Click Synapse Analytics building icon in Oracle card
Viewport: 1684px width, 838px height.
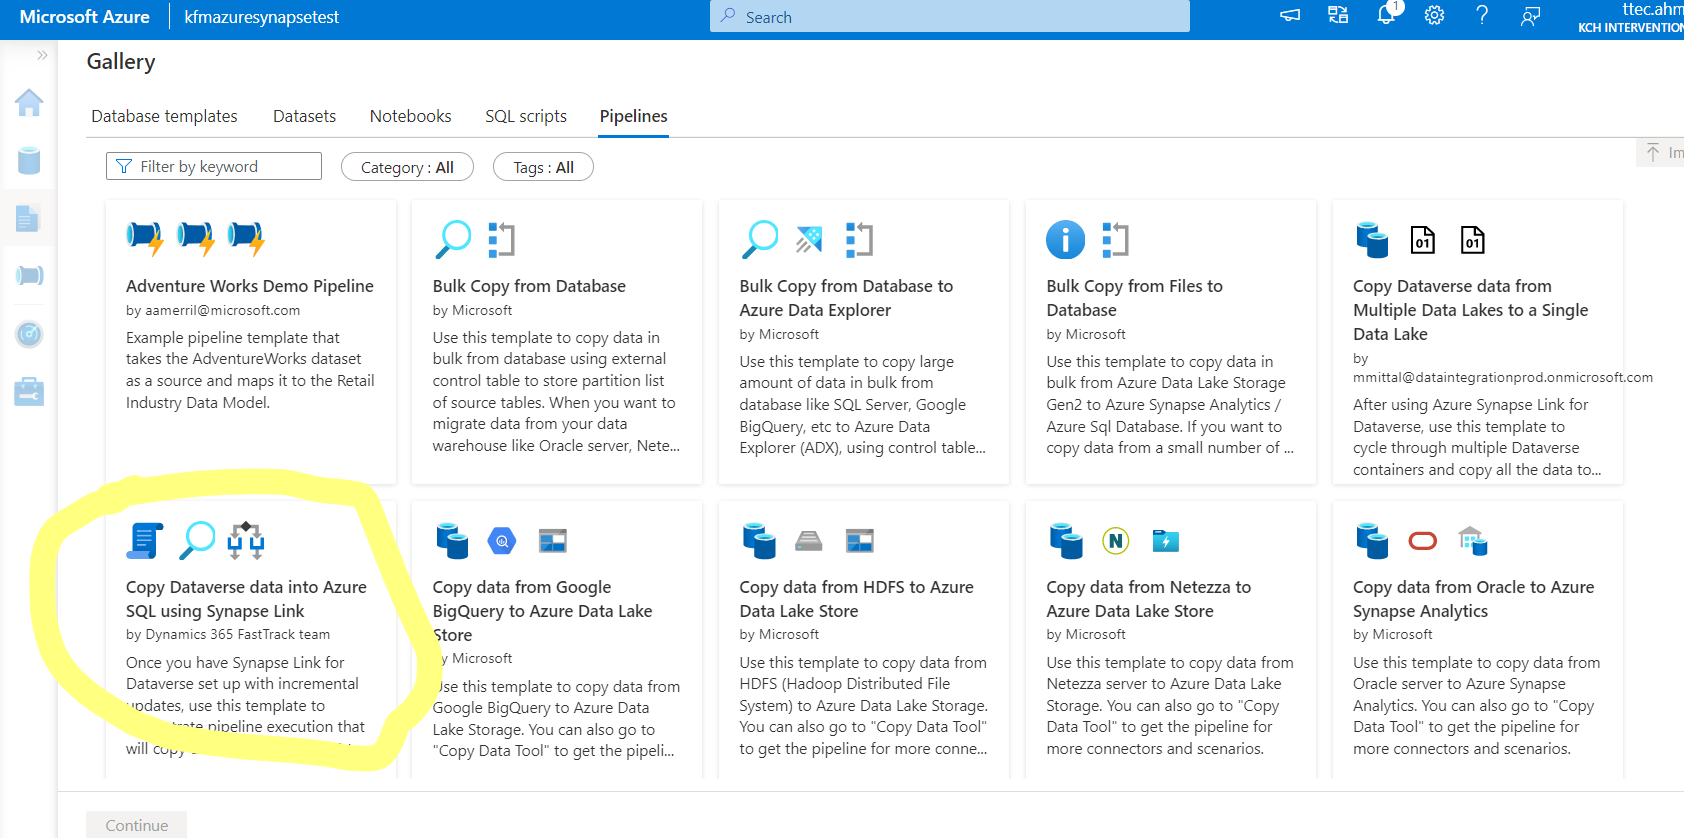coord(1472,540)
